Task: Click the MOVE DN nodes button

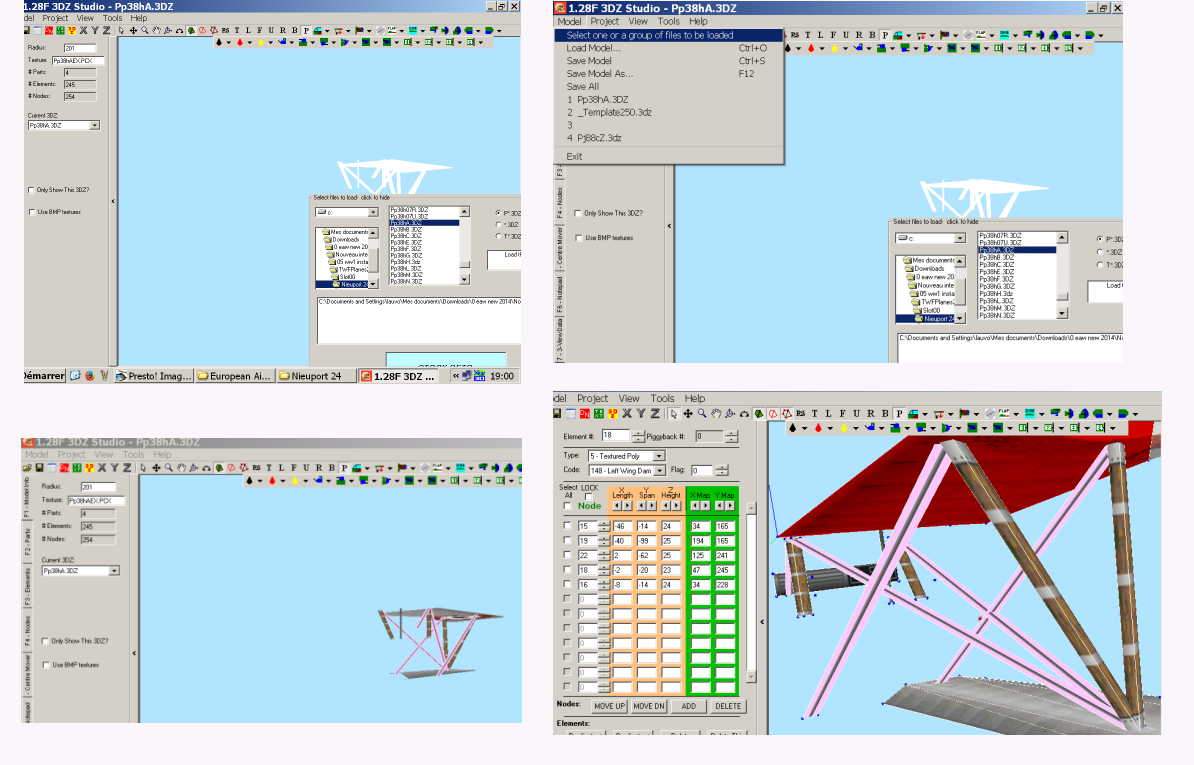Action: pyautogui.click(x=649, y=706)
